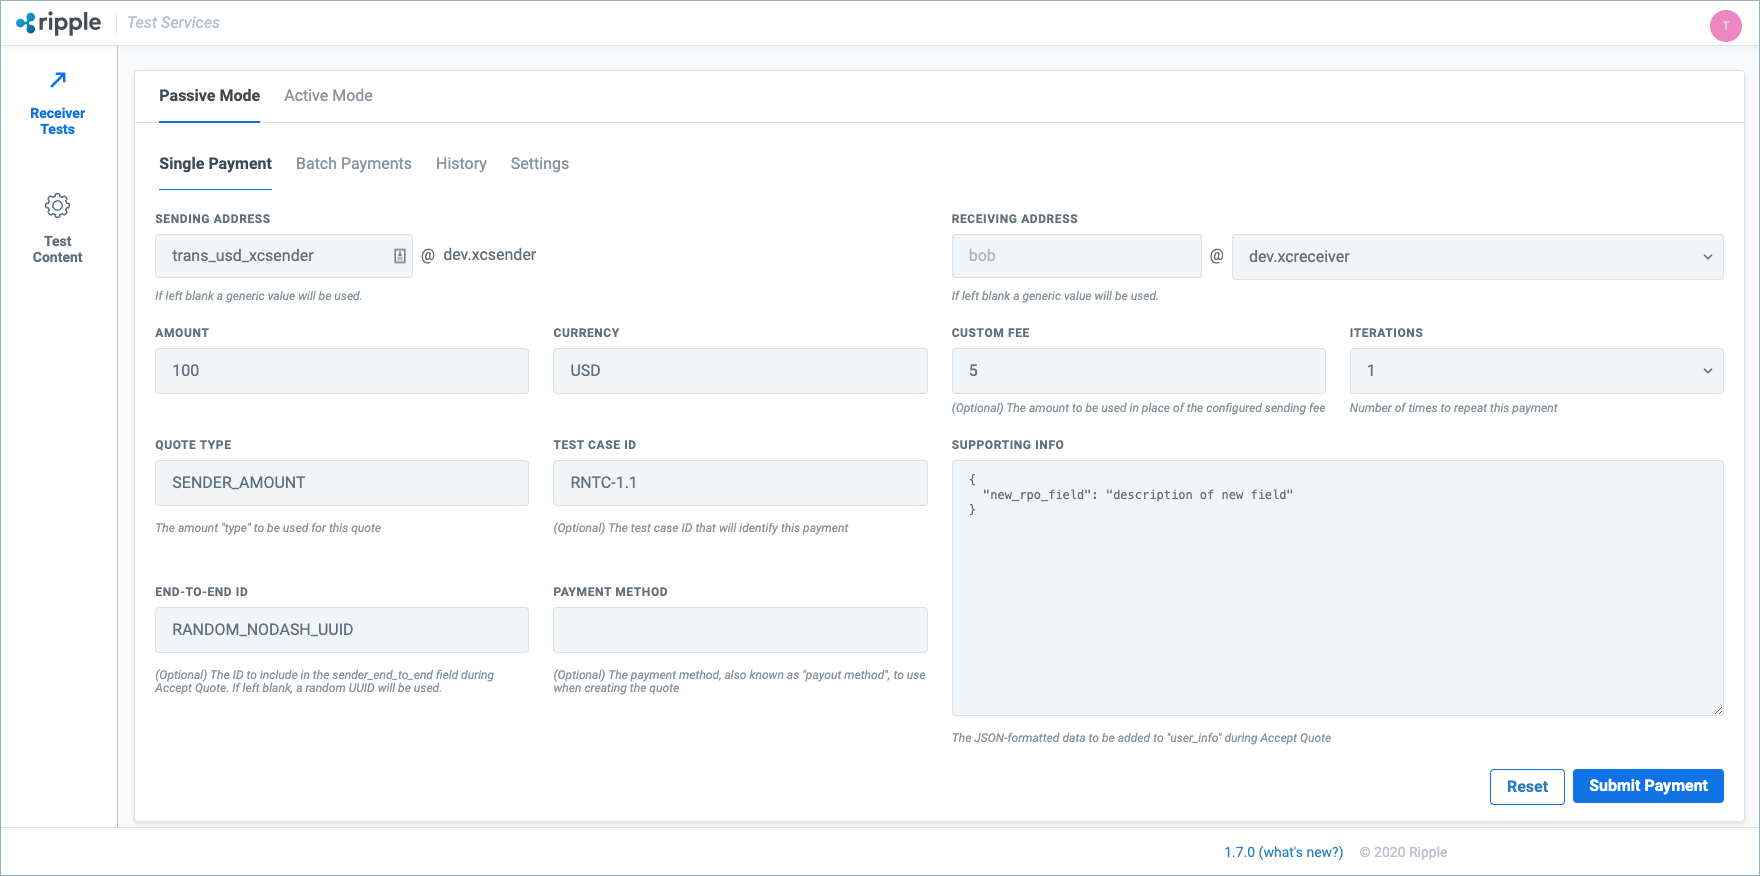Viewport: 1760px width, 876px height.
Task: Switch to Active Mode tab
Action: (x=328, y=96)
